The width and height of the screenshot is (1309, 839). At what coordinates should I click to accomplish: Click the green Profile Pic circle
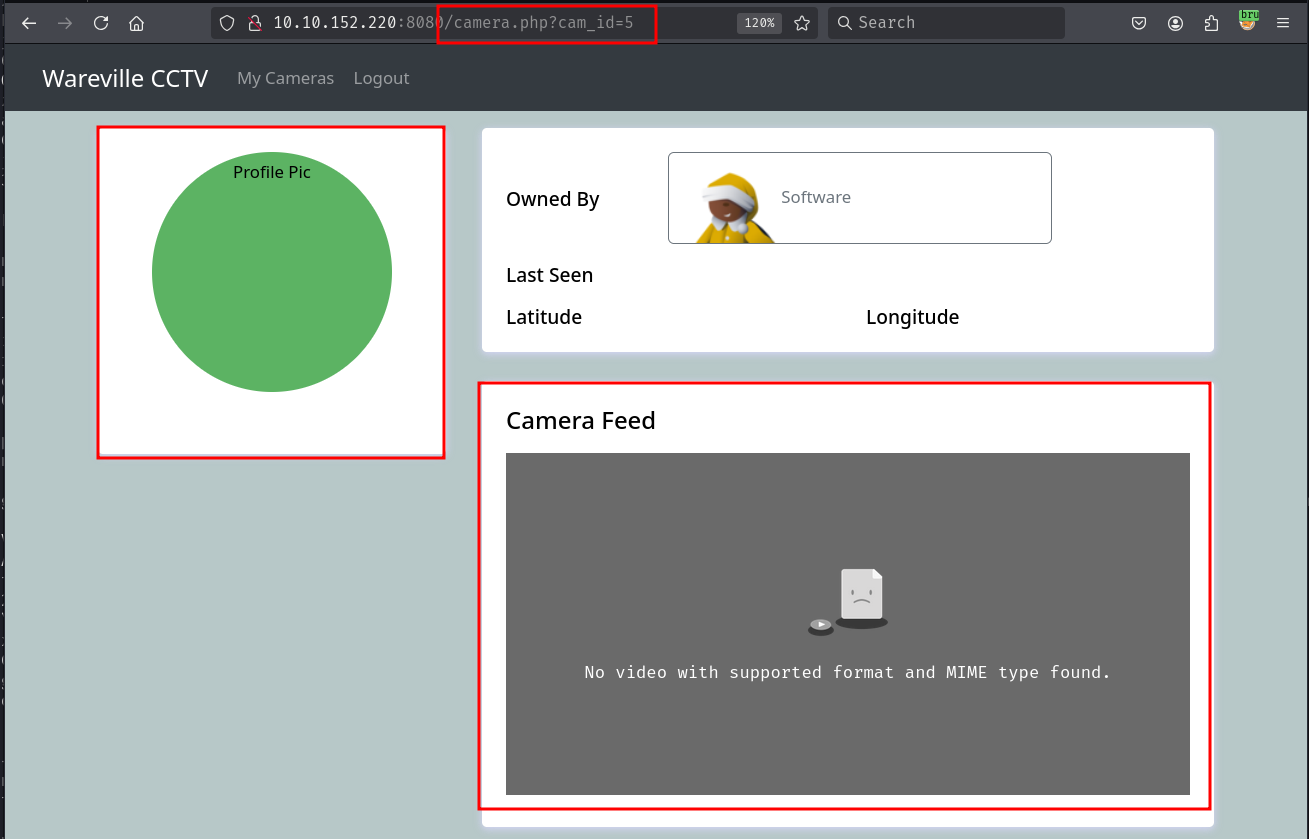(272, 272)
